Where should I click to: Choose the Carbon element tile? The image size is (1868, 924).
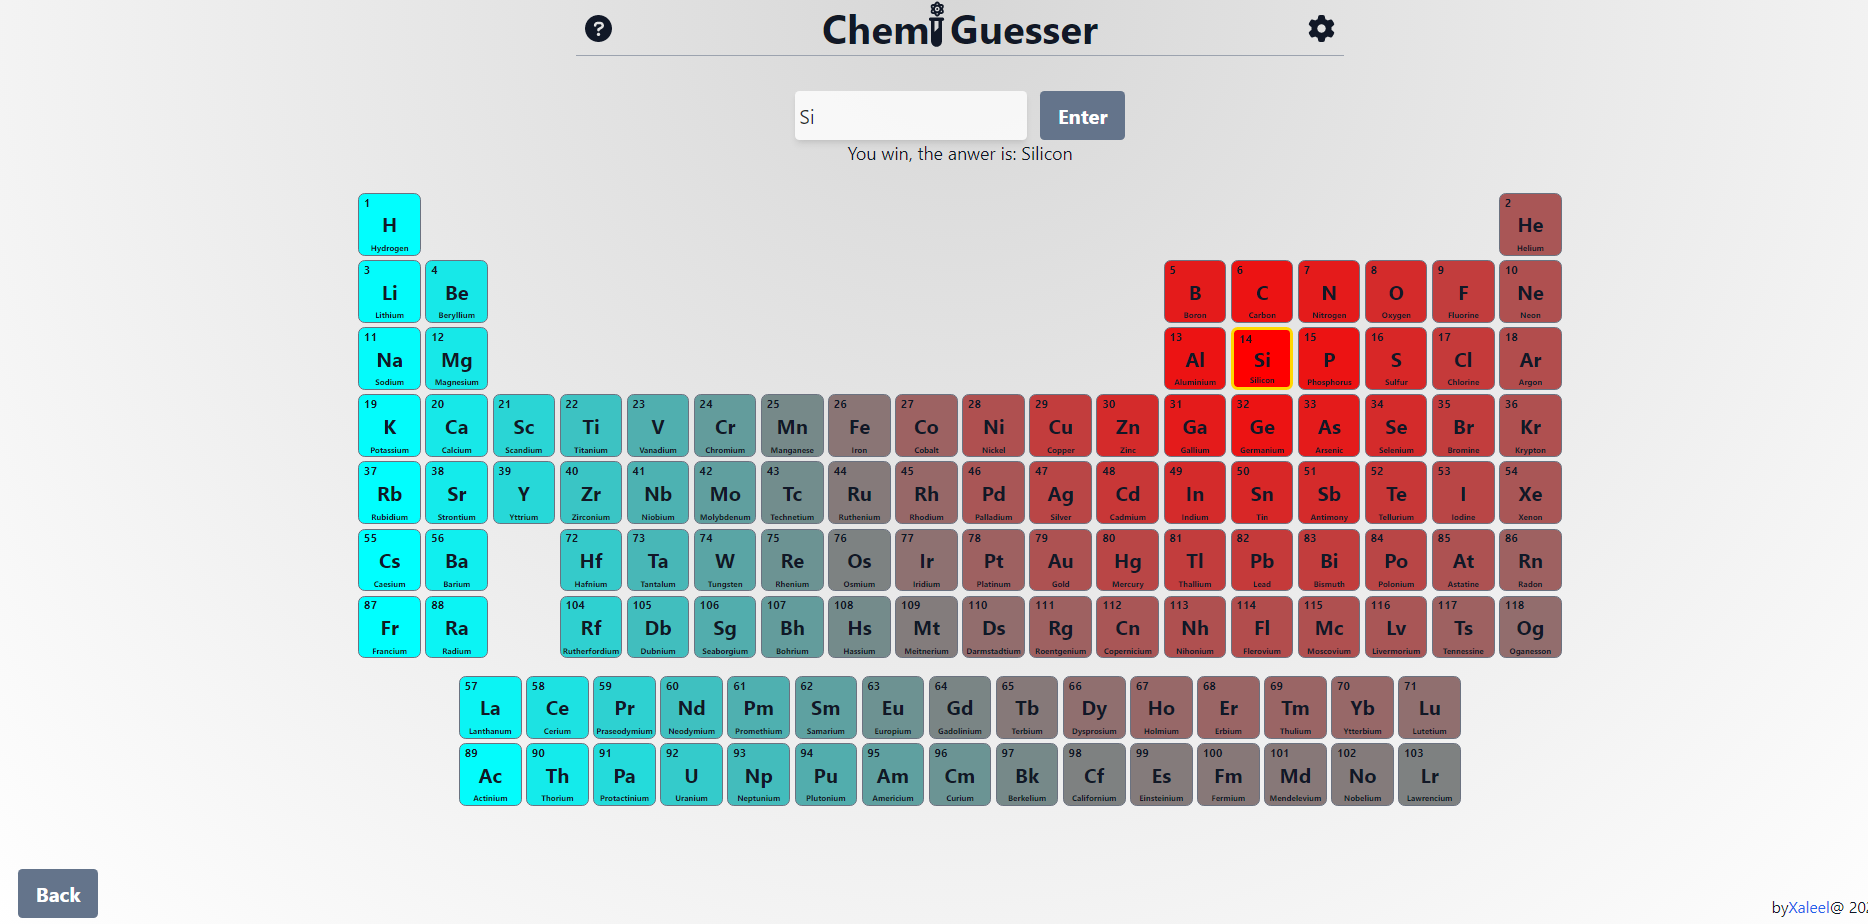point(1262,292)
